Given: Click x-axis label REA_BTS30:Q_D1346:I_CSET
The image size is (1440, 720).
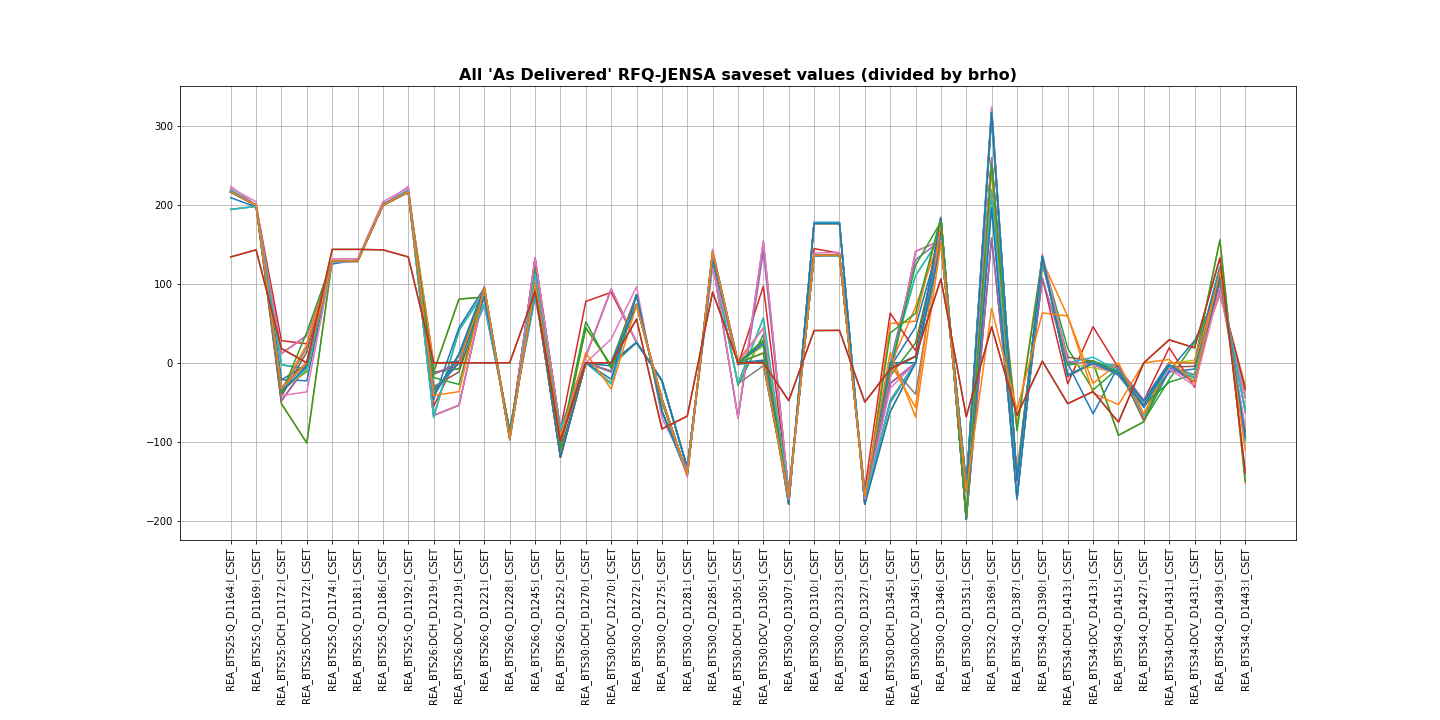Looking at the screenshot, I should (941, 620).
